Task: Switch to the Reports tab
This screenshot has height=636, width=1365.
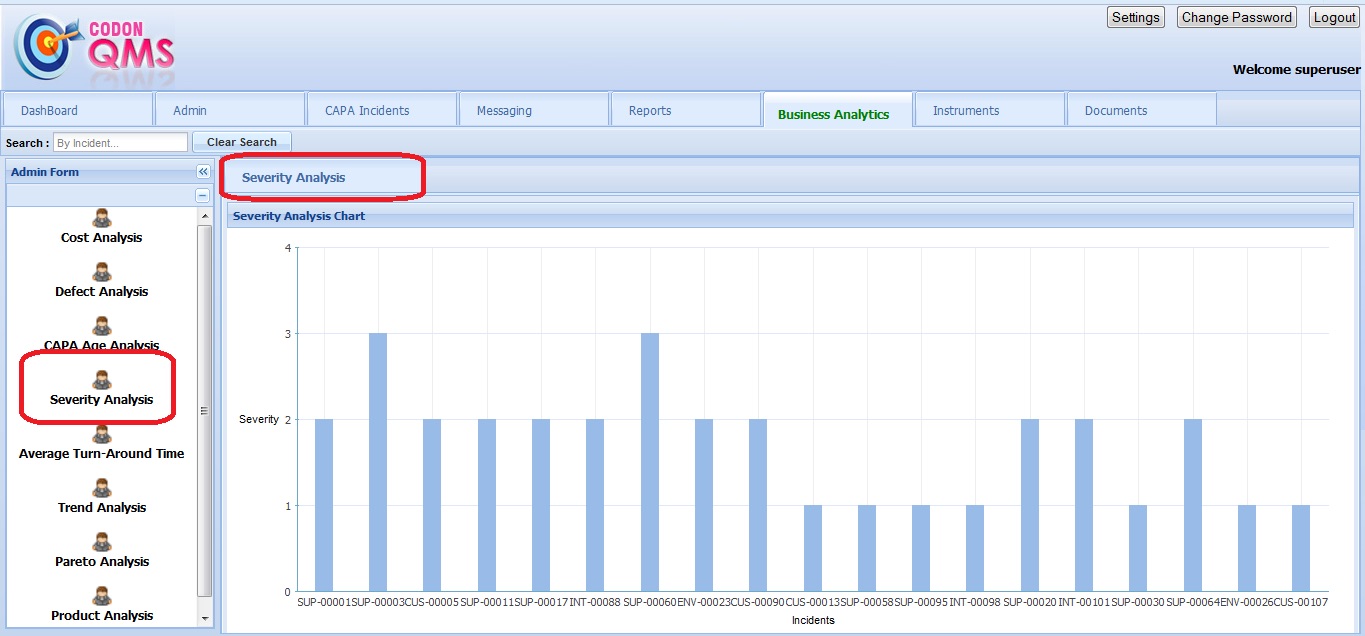Action: 650,111
